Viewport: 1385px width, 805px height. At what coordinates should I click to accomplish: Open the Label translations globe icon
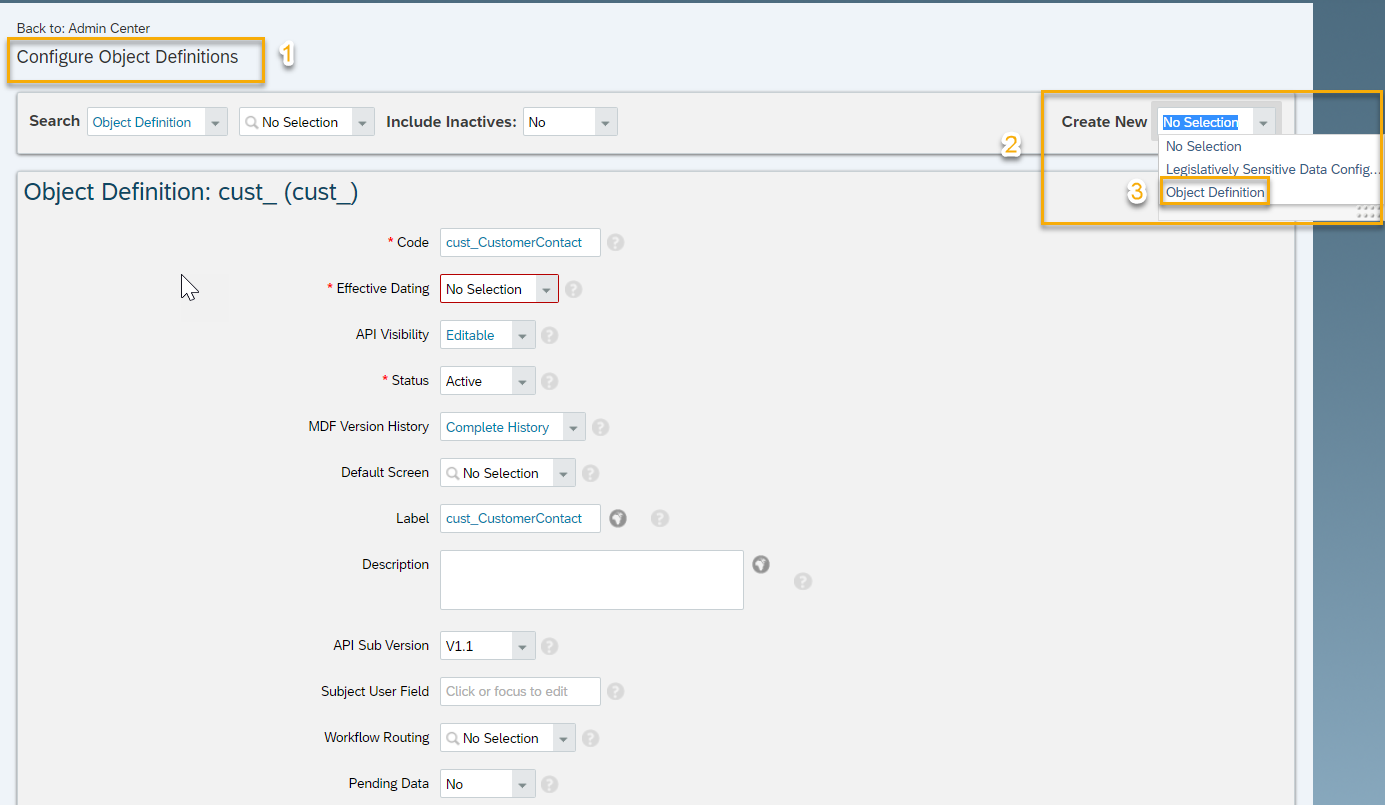point(618,518)
